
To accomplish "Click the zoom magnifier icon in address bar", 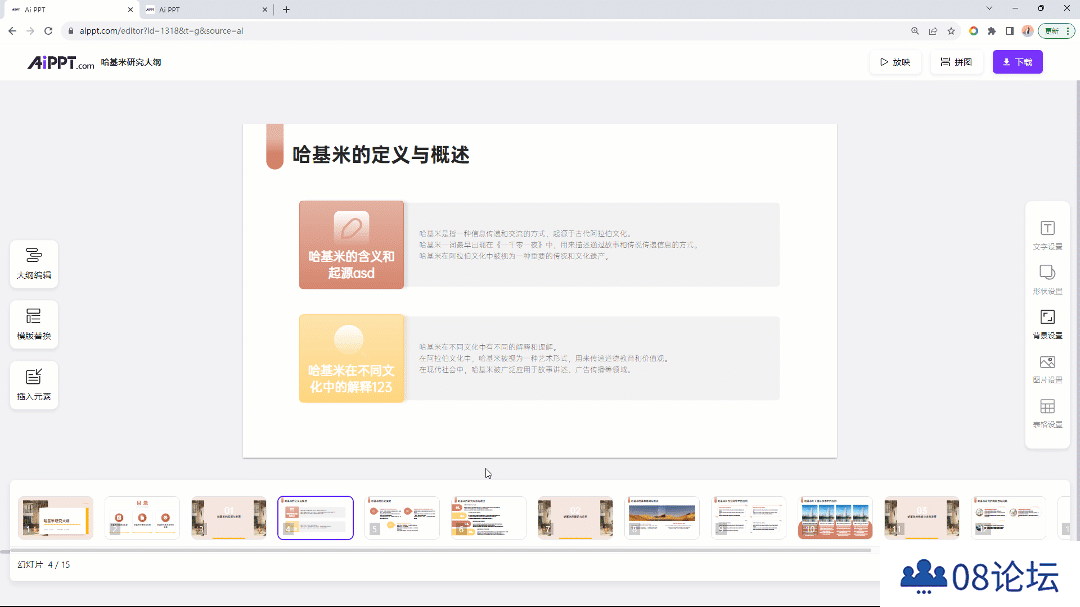I will [x=915, y=31].
